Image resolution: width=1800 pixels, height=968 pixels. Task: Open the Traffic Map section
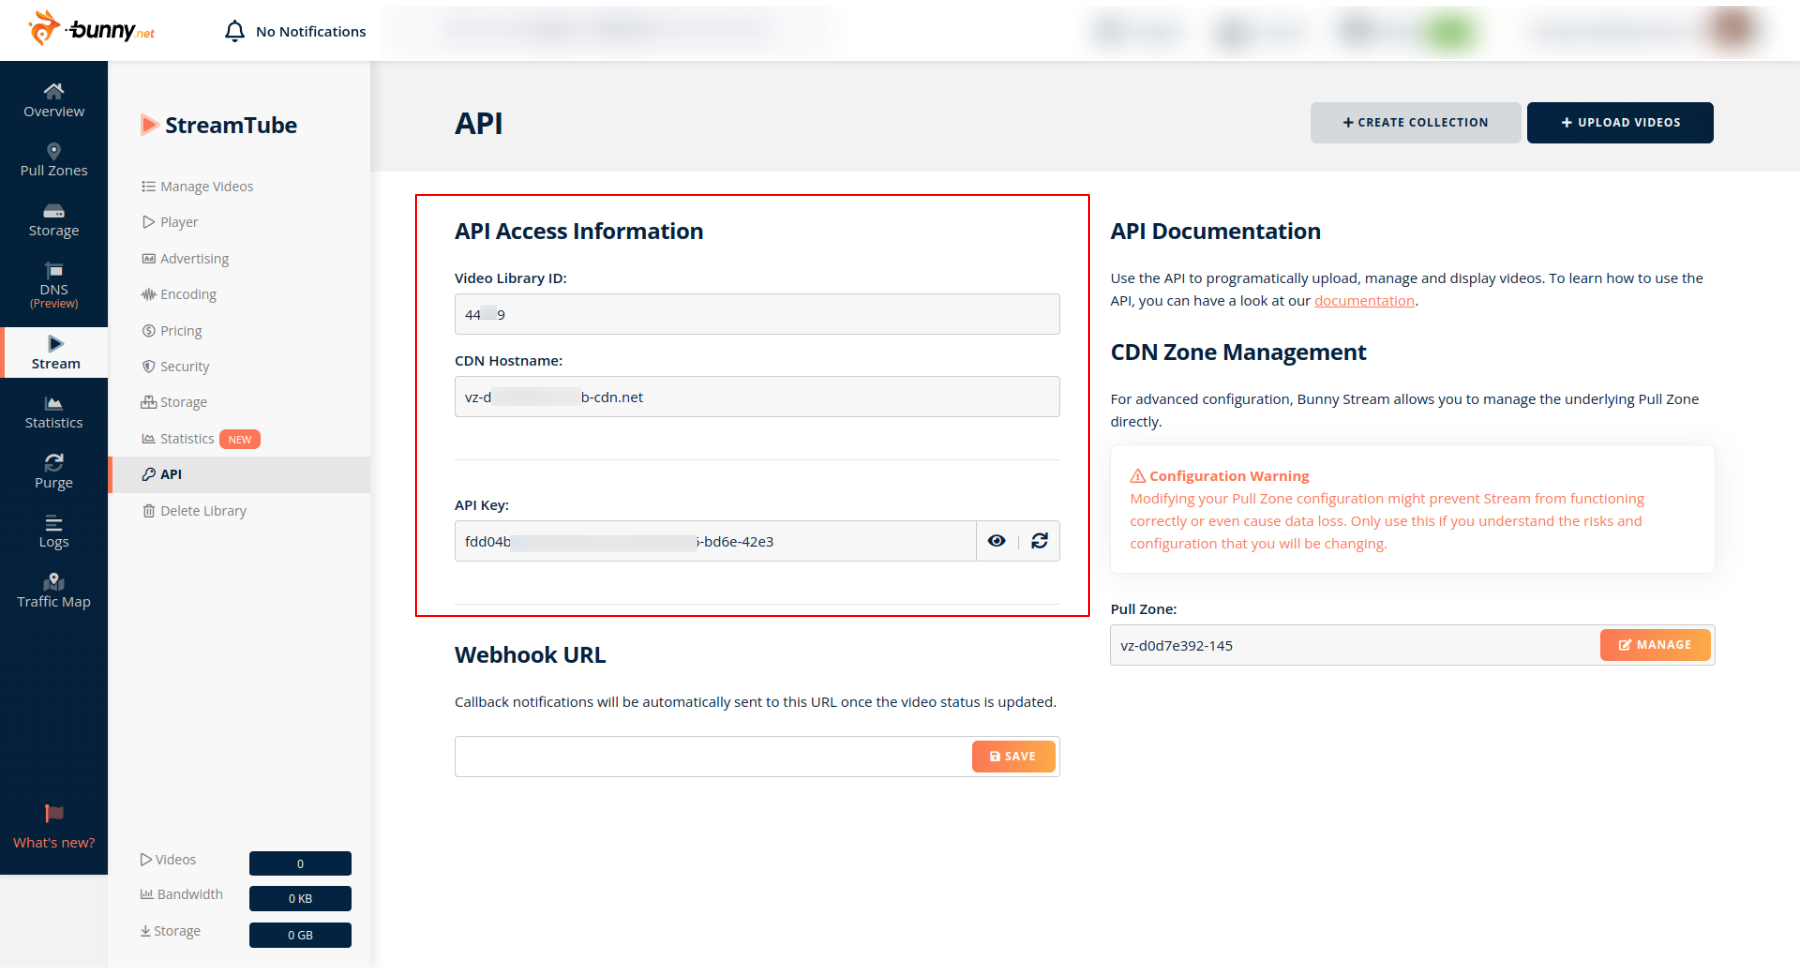pos(54,591)
